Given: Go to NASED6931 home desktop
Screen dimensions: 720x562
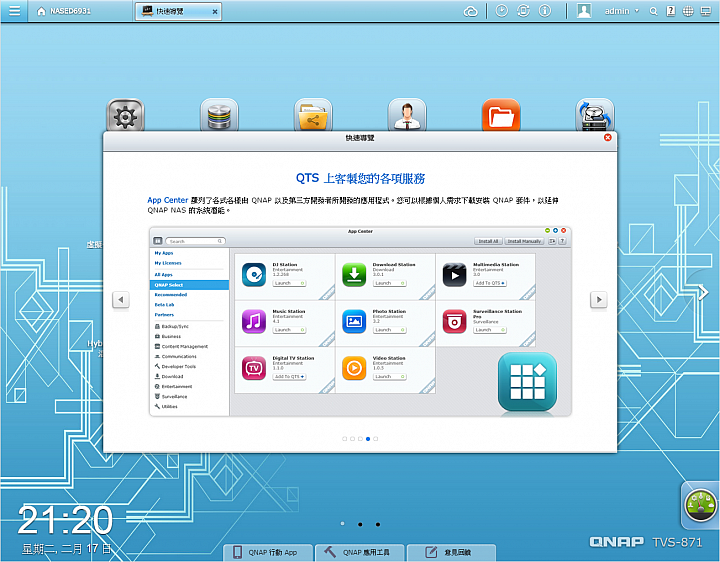Looking at the screenshot, I should coord(63,11).
